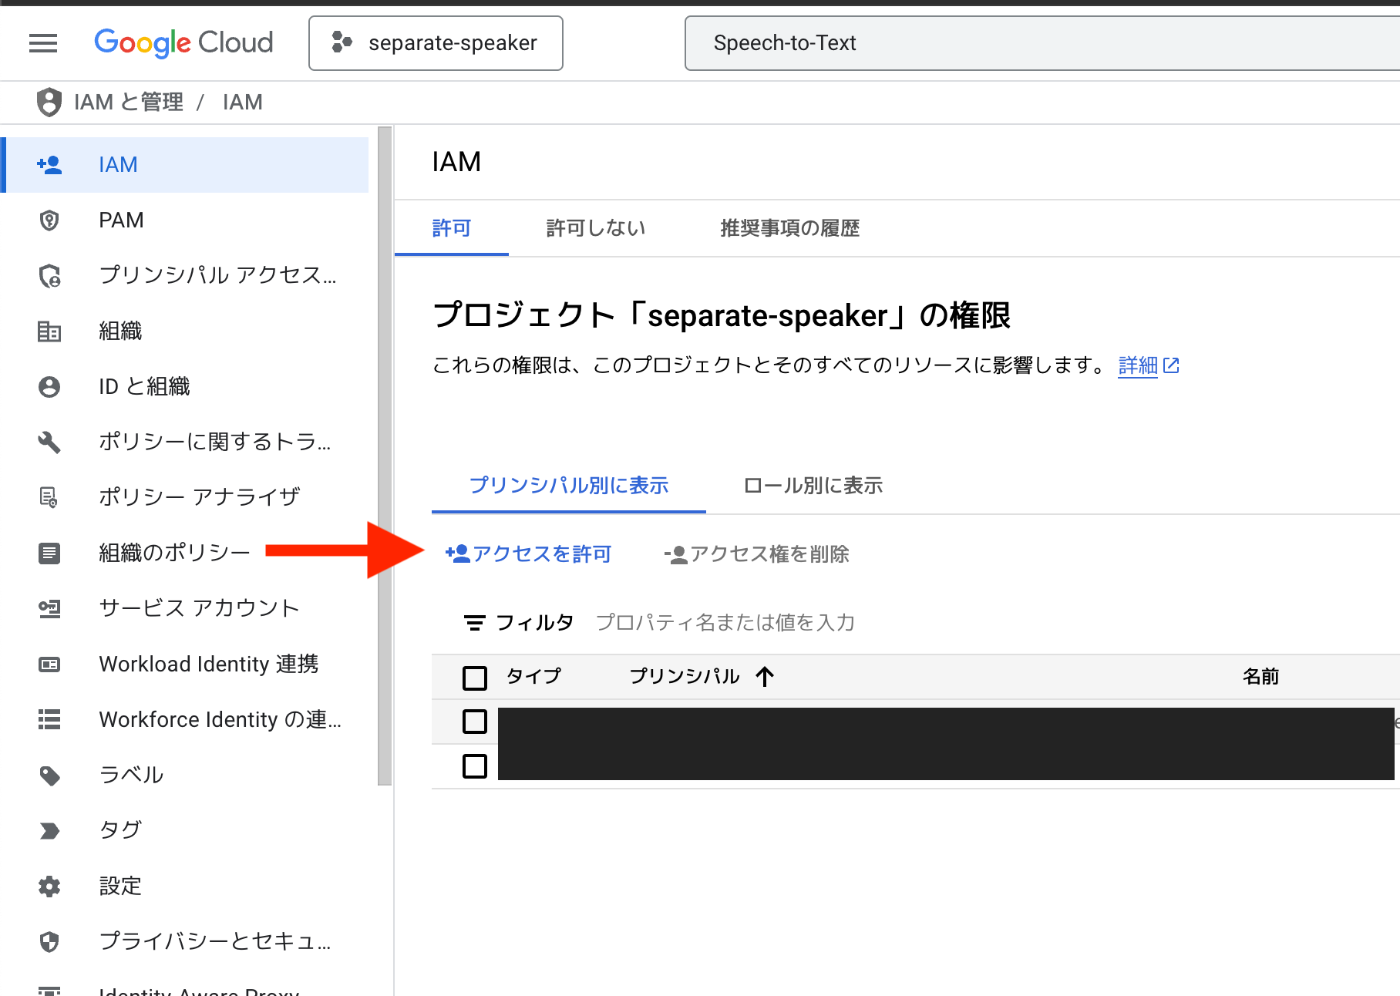Image resolution: width=1400 pixels, height=996 pixels.
Task: Click the ラベル tag icon
Action: click(49, 775)
